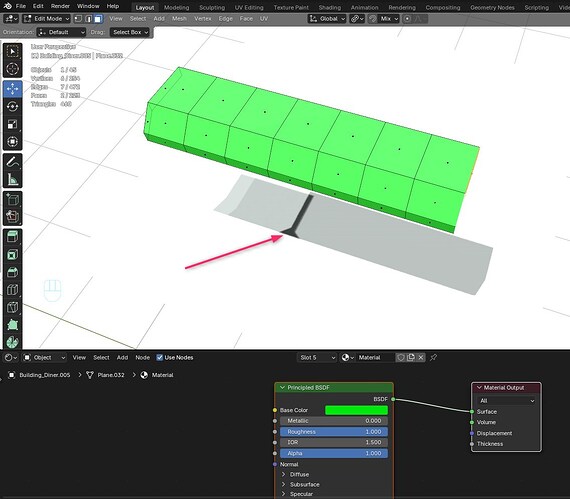Select the 3D Cursor tool
Image resolution: width=570 pixels, height=499 pixels.
pyautogui.click(x=12, y=69)
